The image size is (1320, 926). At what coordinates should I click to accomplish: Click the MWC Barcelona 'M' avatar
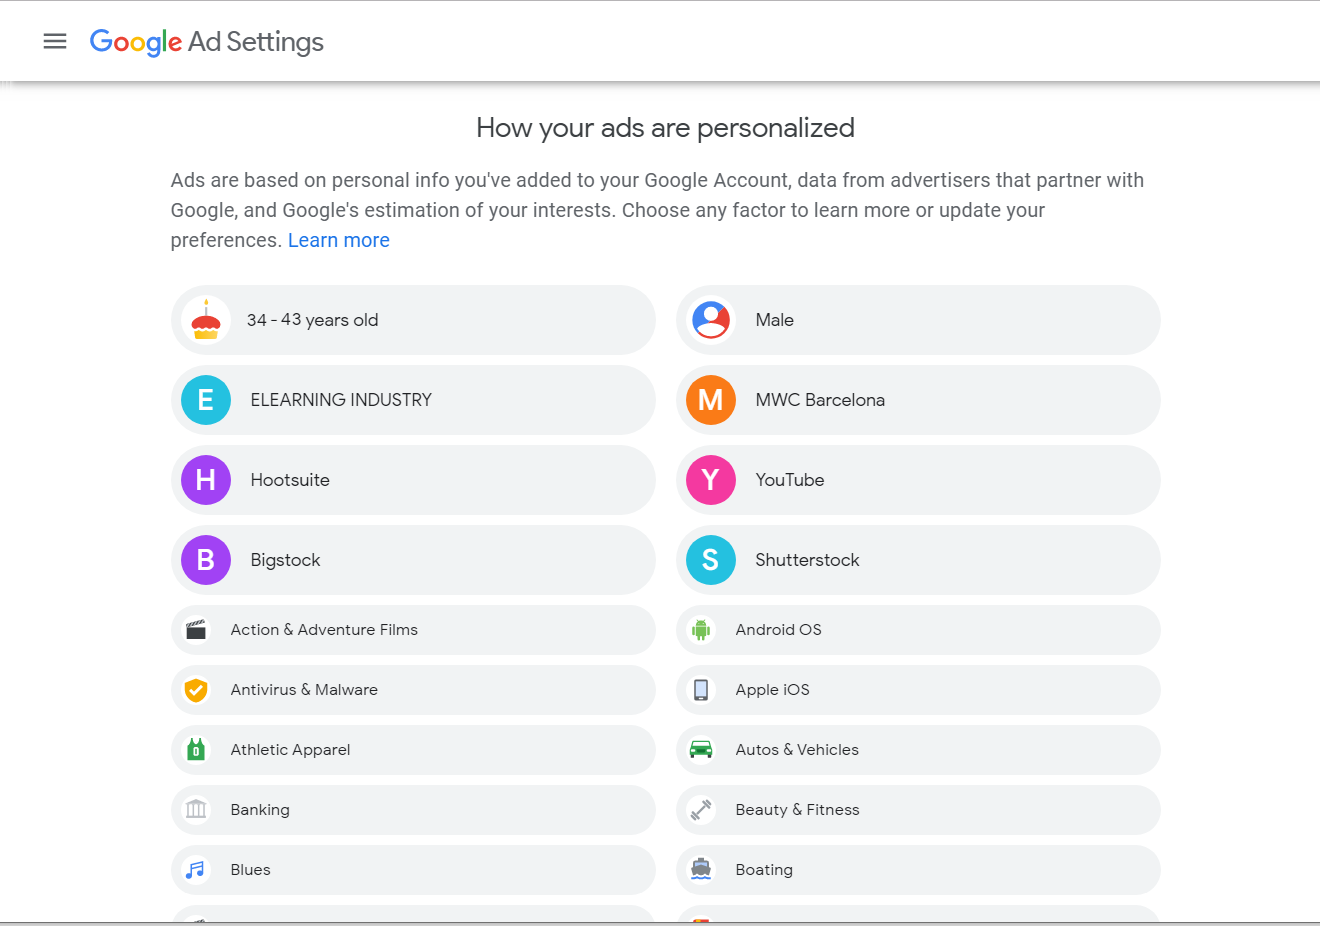[x=711, y=400]
